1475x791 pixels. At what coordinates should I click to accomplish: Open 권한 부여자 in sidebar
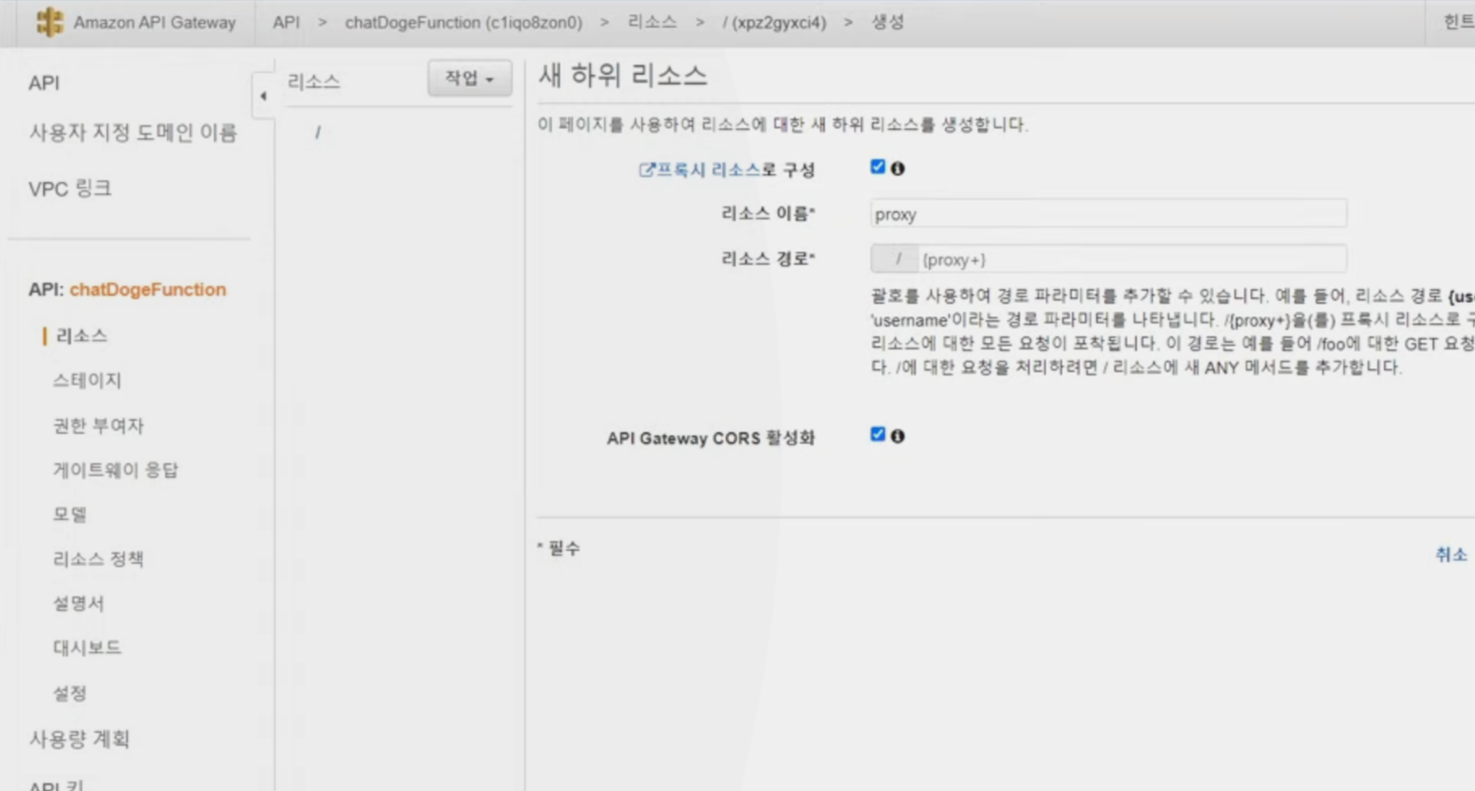(x=98, y=426)
